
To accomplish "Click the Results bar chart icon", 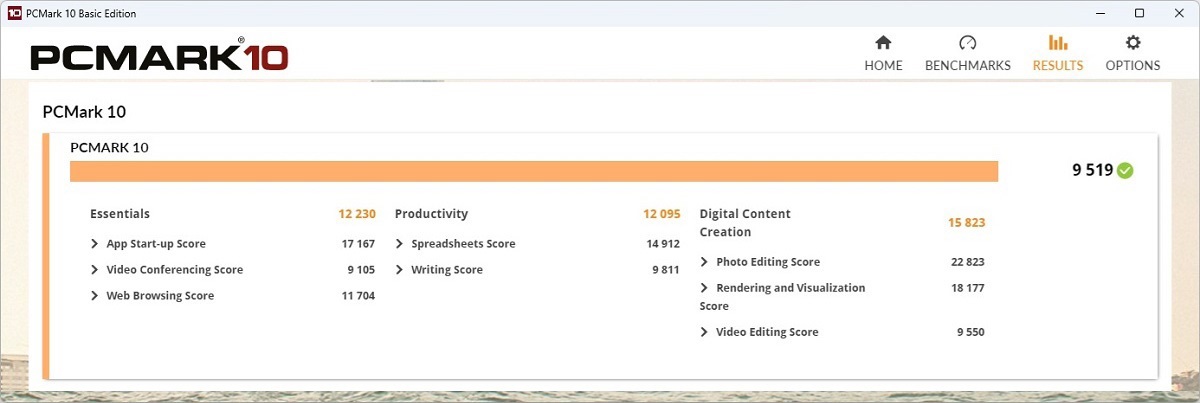I will pos(1057,43).
